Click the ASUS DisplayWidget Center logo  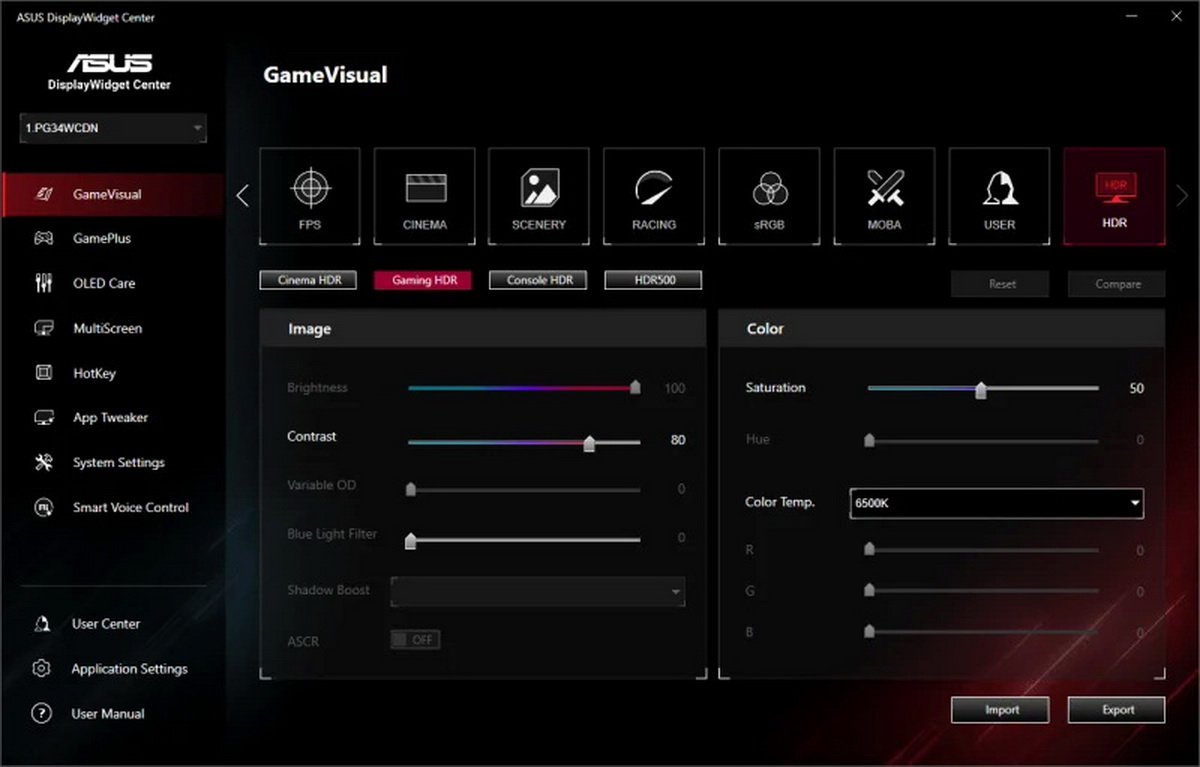tap(109, 71)
